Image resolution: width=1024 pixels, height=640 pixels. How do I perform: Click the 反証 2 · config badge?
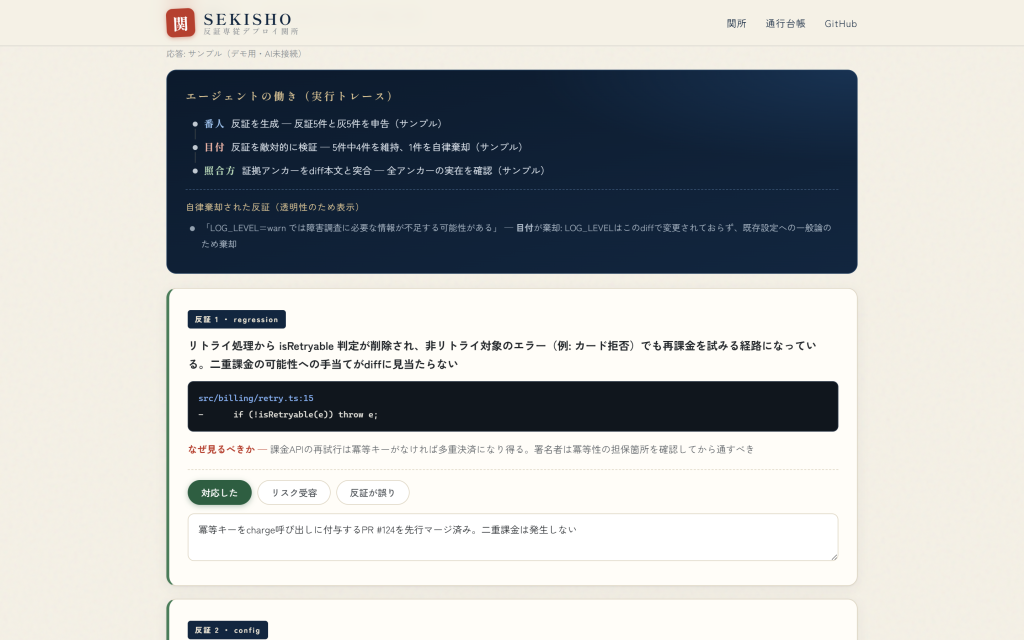pos(227,630)
